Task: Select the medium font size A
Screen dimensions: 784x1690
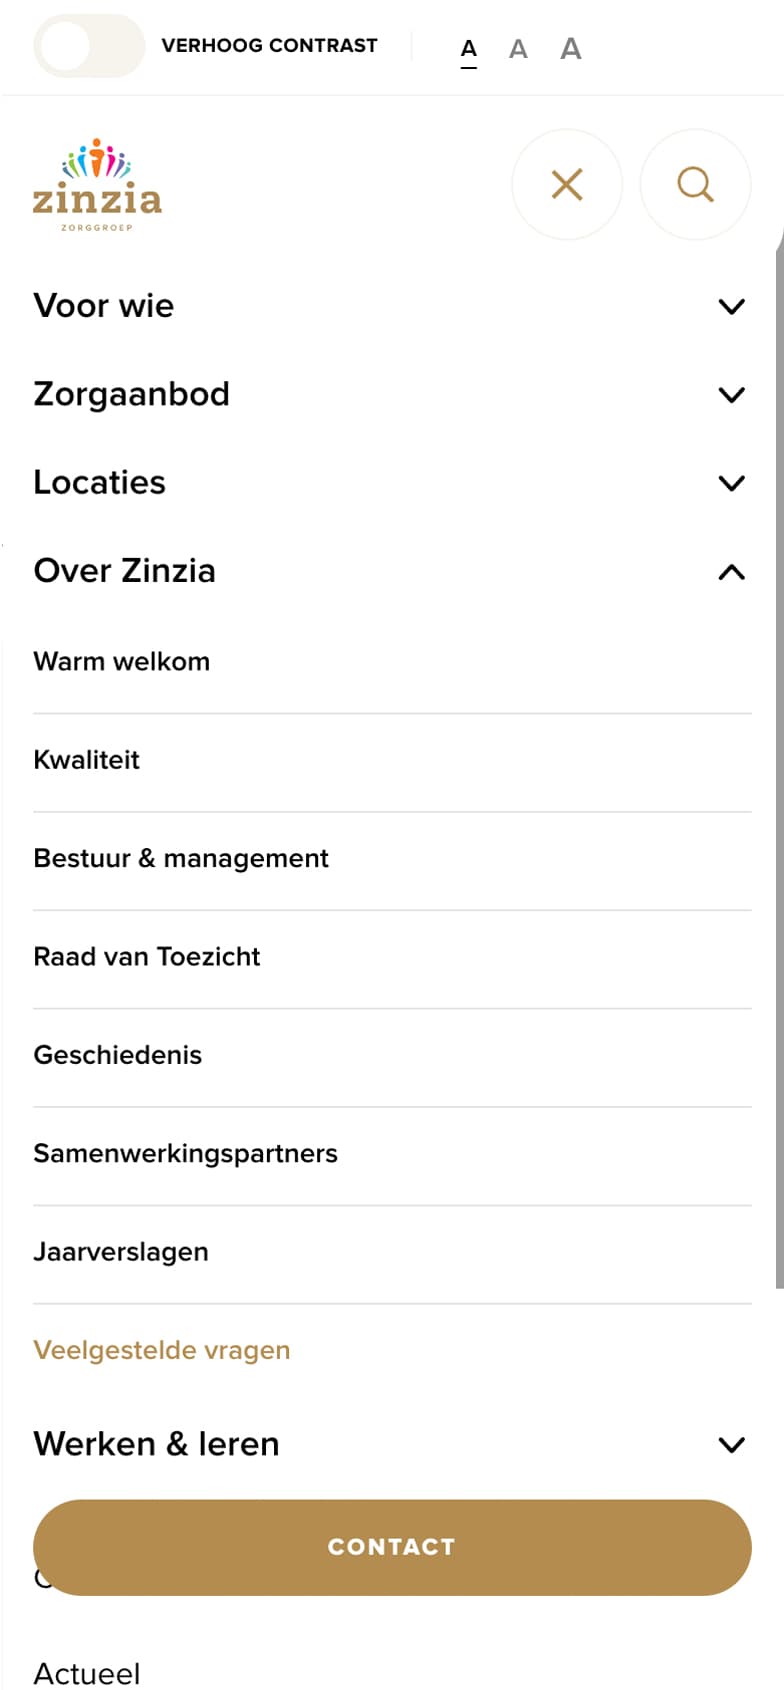Action: pos(518,49)
